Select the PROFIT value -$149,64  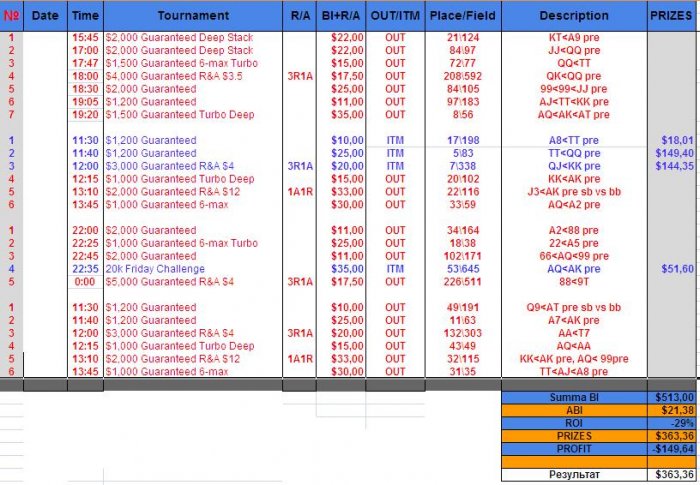pos(671,449)
